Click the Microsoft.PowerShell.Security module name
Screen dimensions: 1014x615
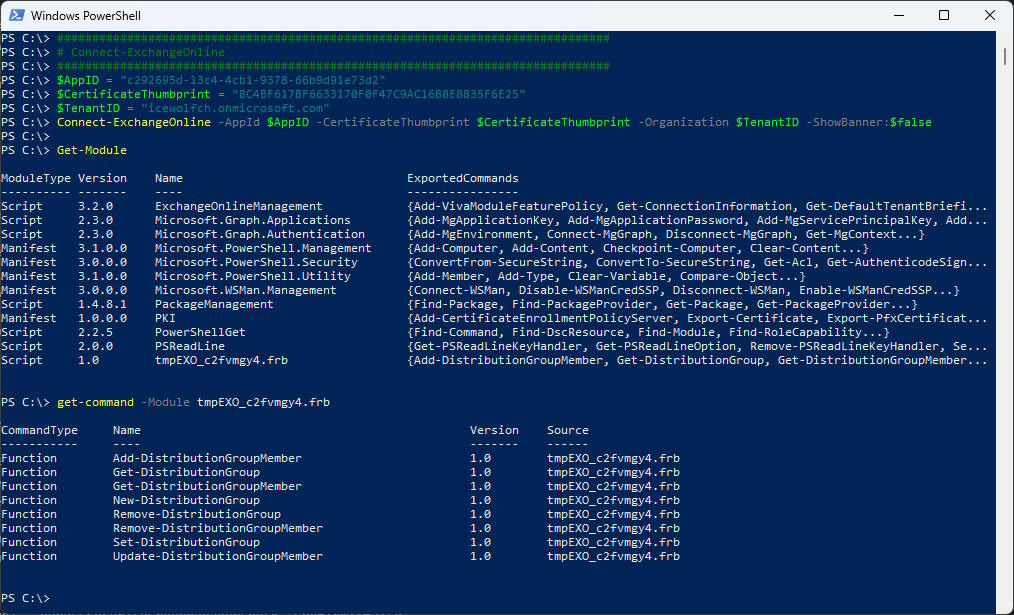coord(256,263)
